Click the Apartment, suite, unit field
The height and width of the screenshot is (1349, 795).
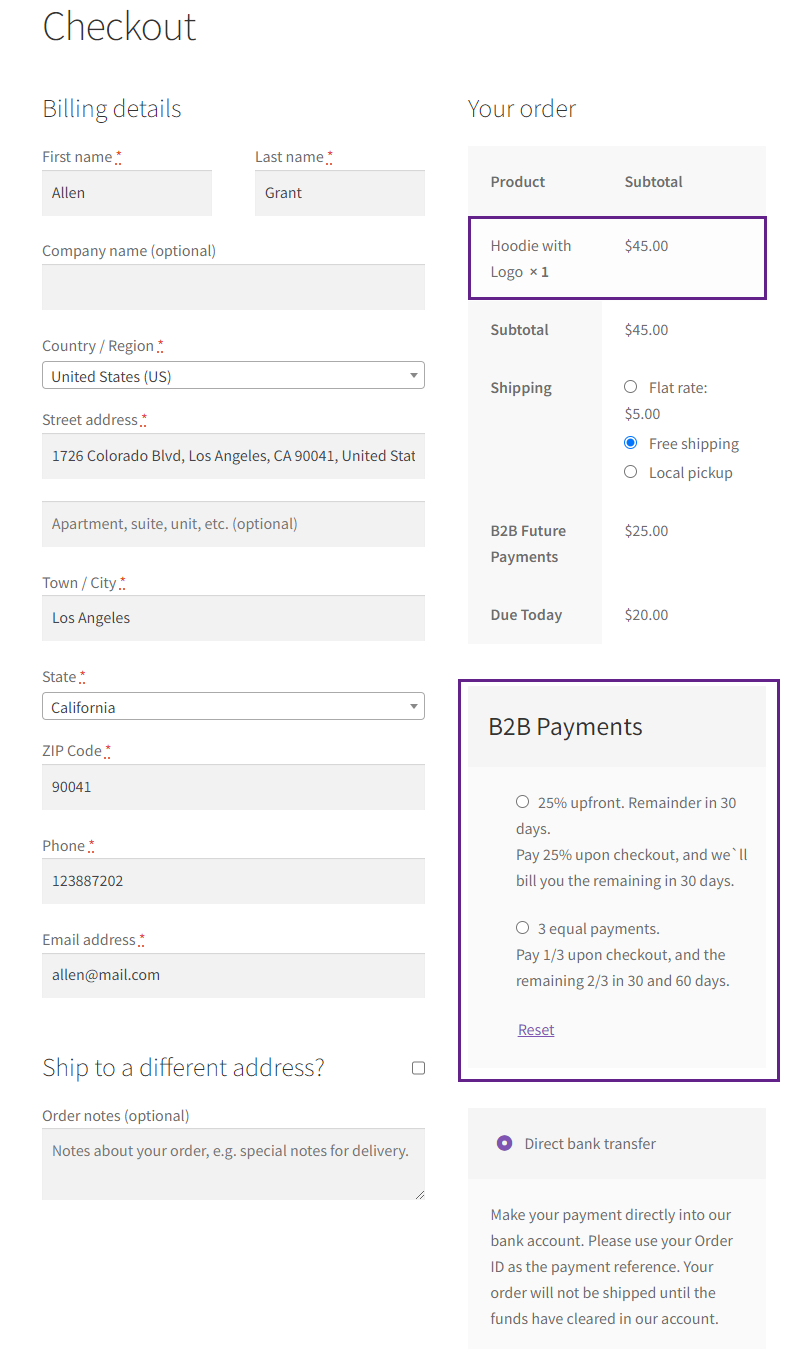tap(233, 524)
